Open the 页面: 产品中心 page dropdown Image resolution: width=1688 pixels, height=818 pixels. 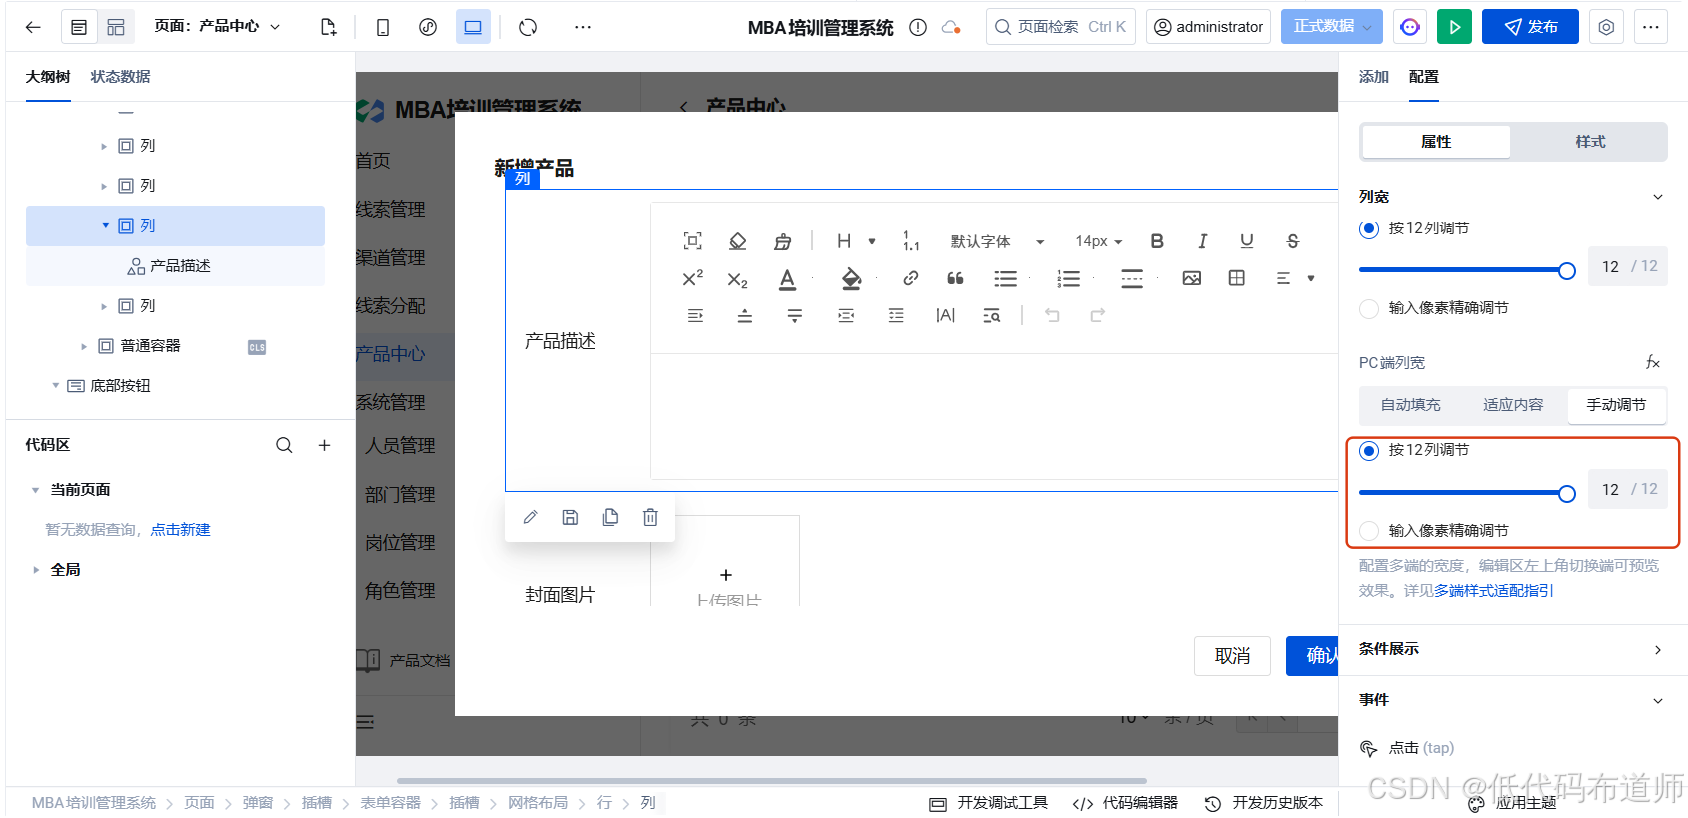click(217, 27)
